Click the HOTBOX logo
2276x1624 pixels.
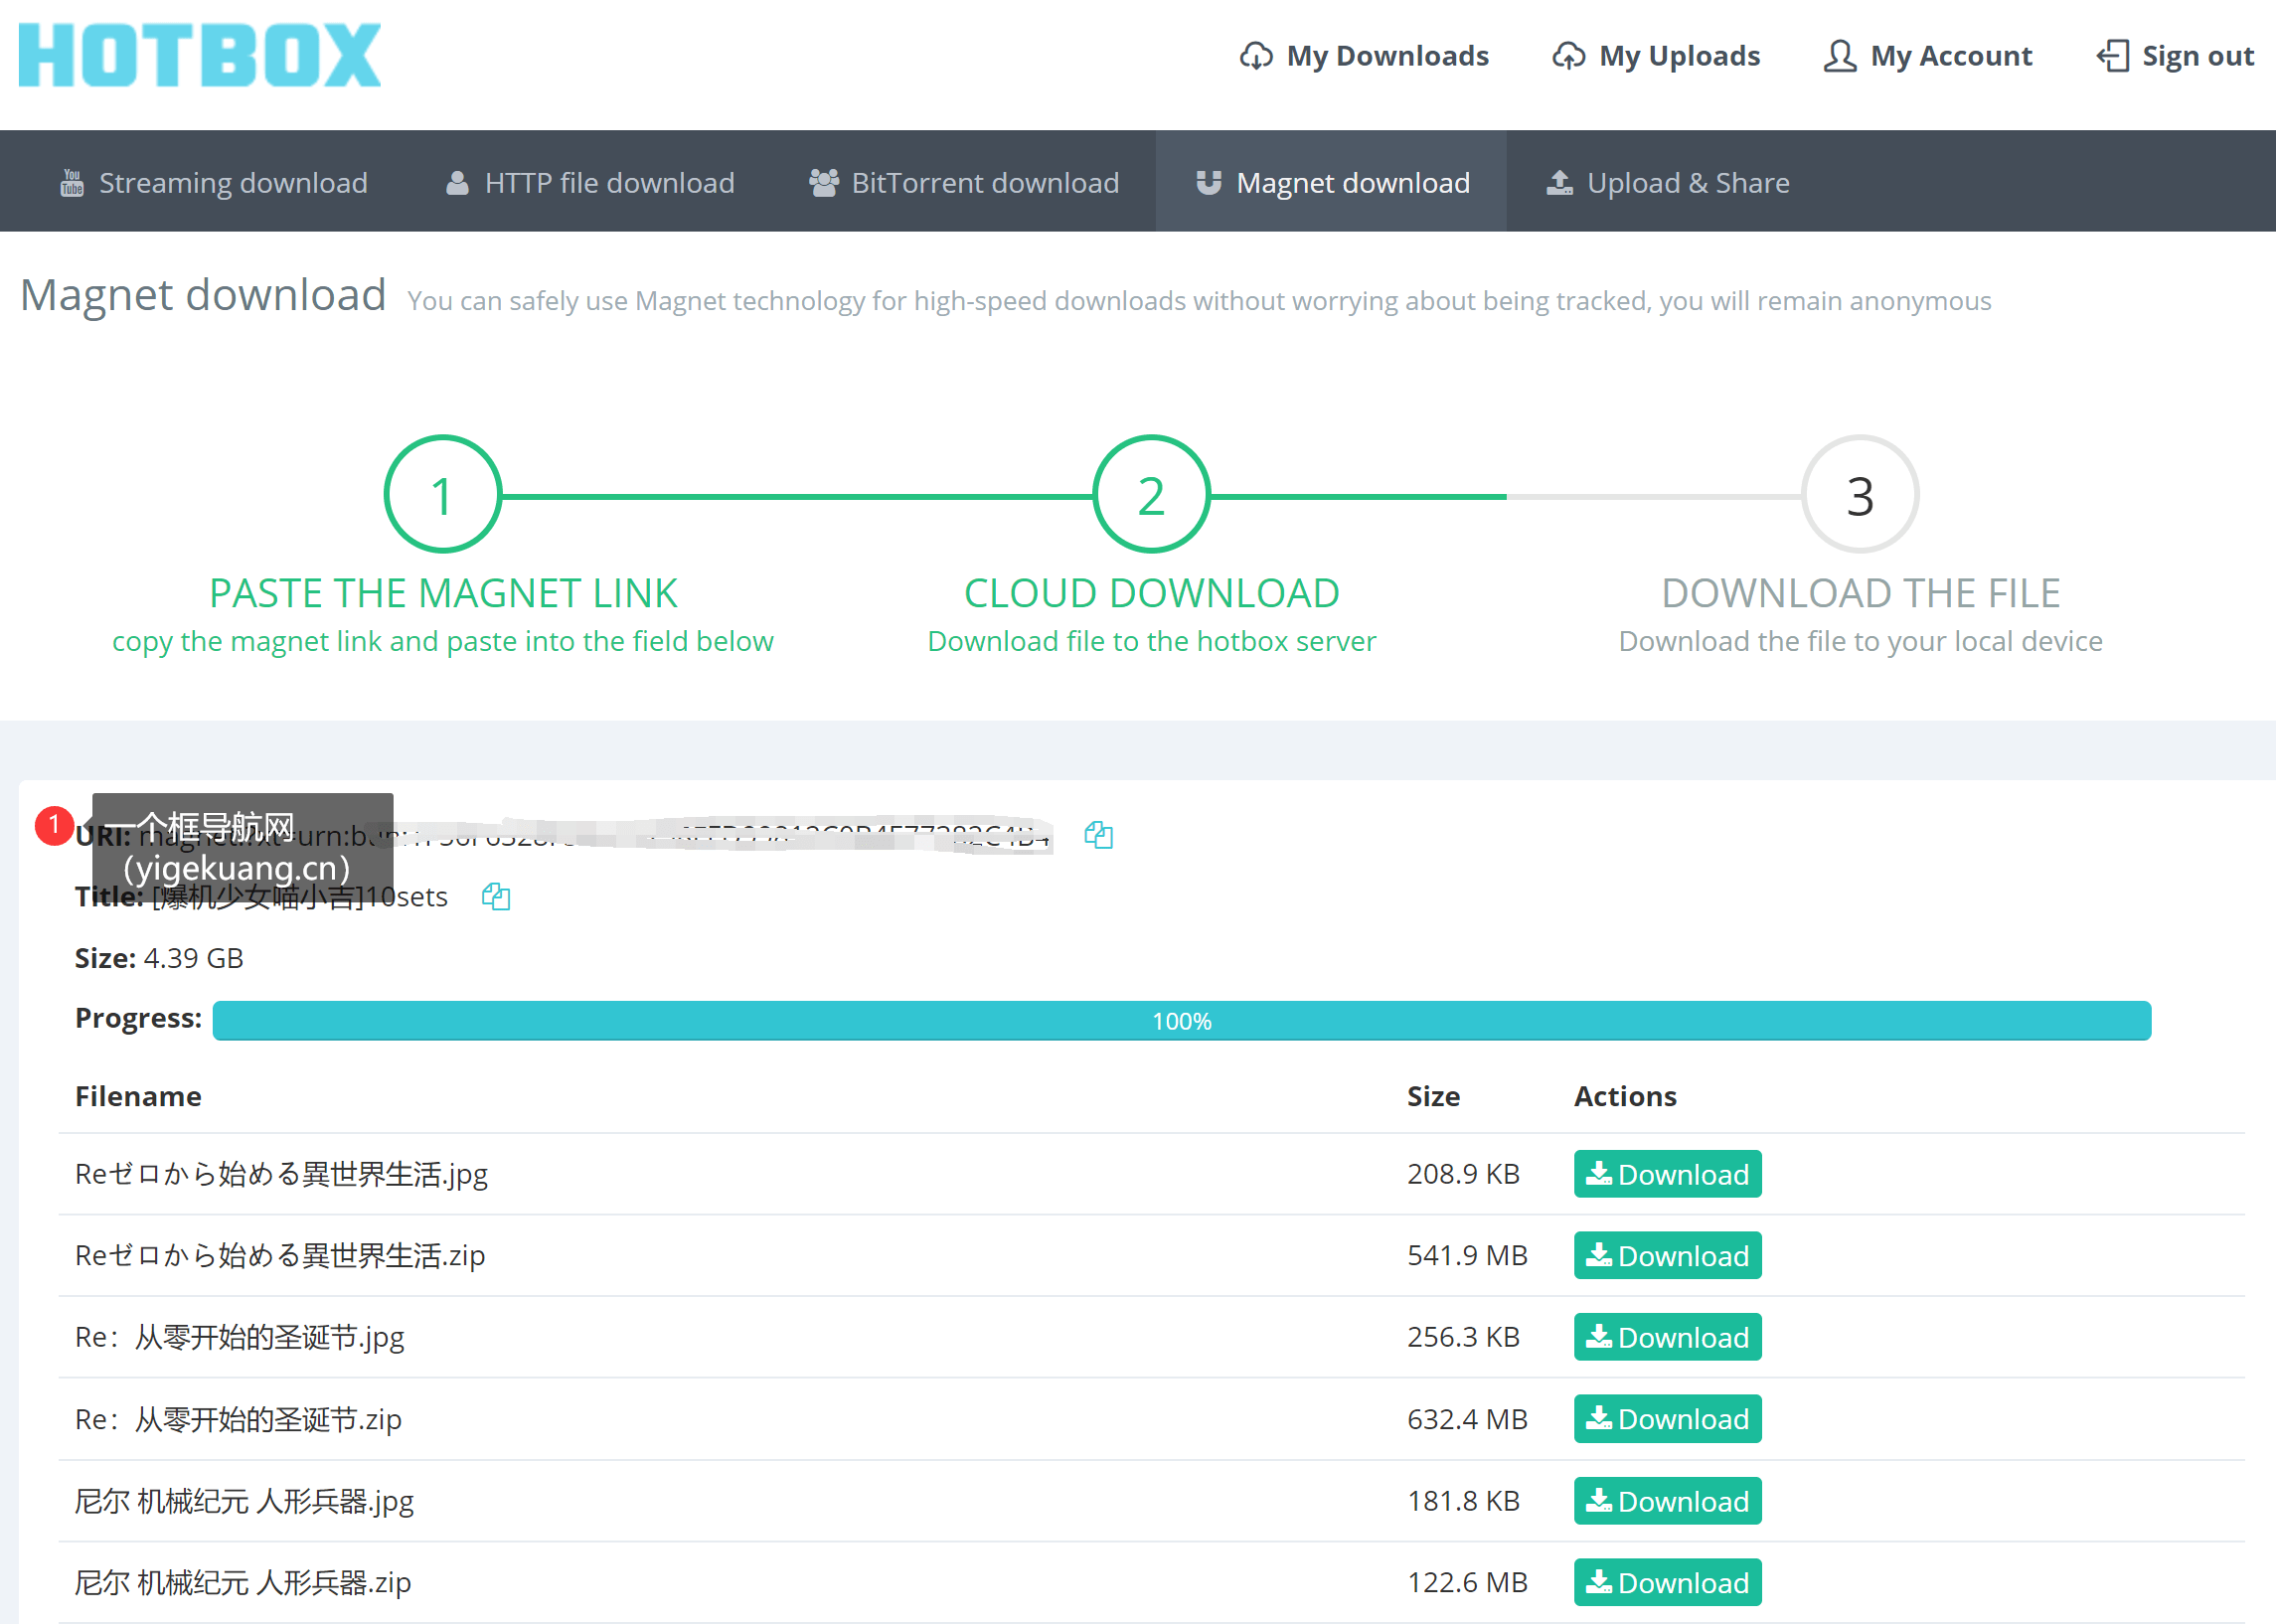pyautogui.click(x=200, y=55)
